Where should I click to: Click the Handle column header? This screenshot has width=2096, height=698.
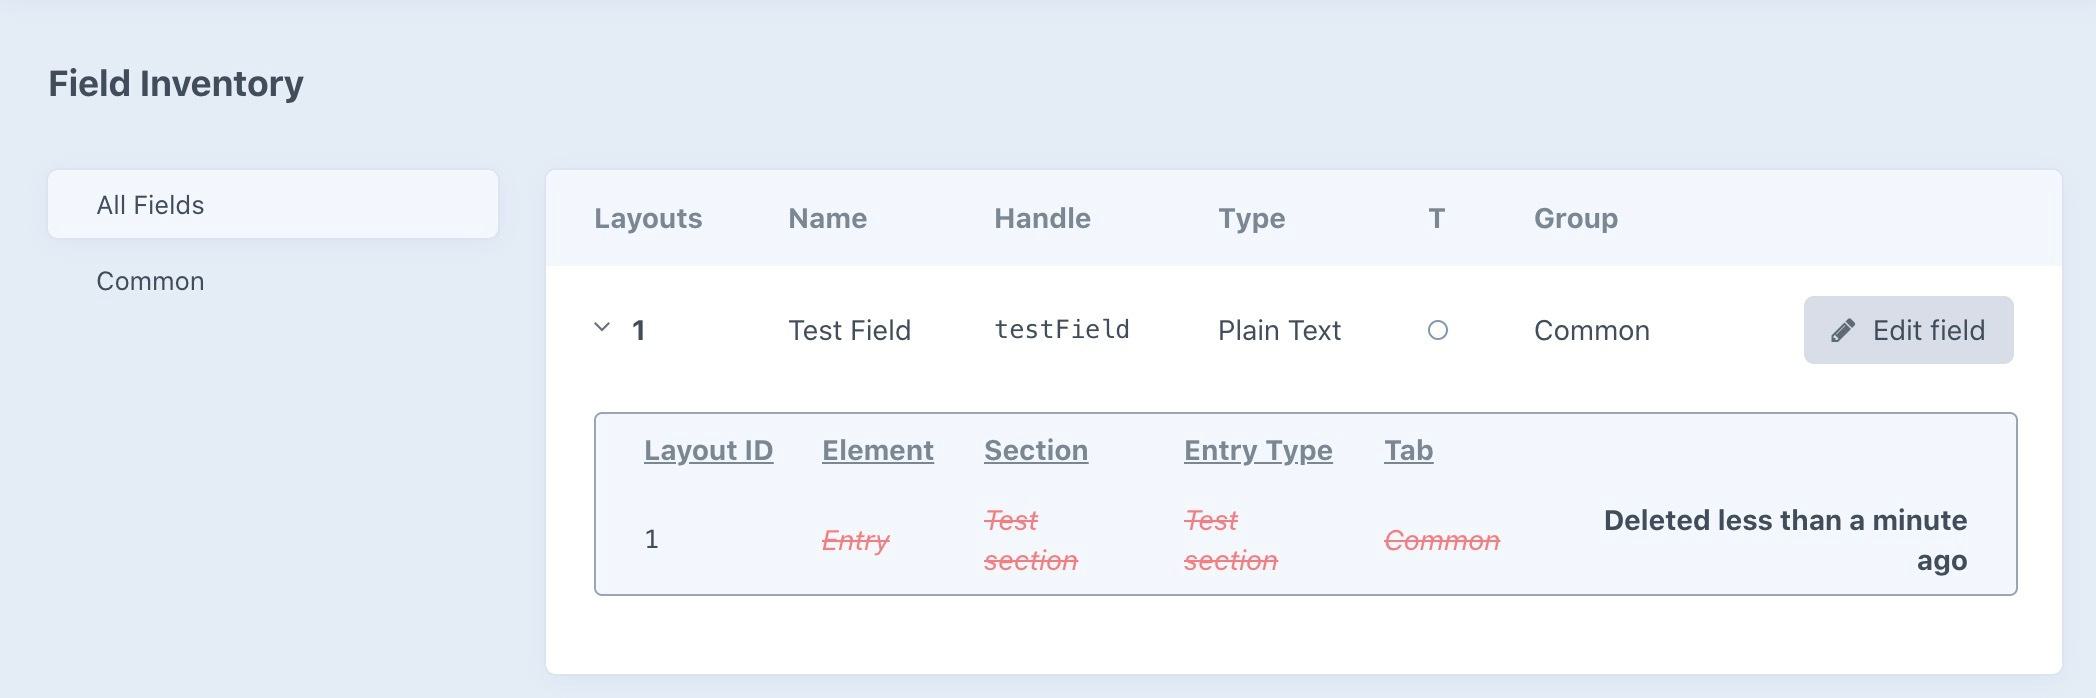[1042, 218]
